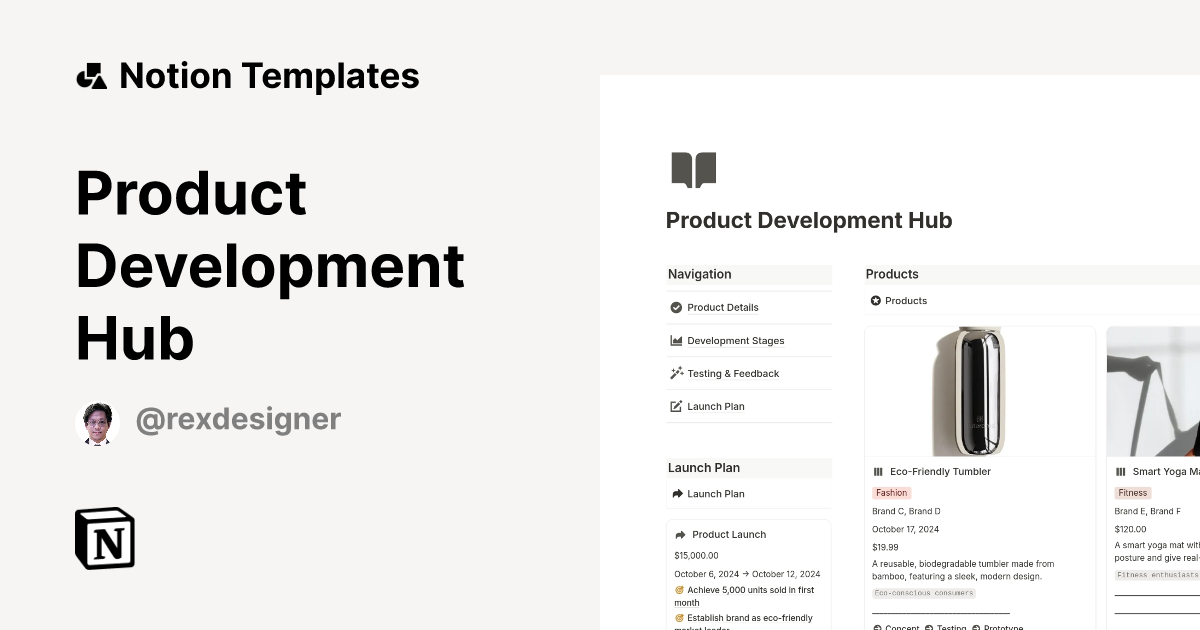Screen dimensions: 1200x630
Task: Click the Development Stages chart icon
Action: pyautogui.click(x=676, y=340)
